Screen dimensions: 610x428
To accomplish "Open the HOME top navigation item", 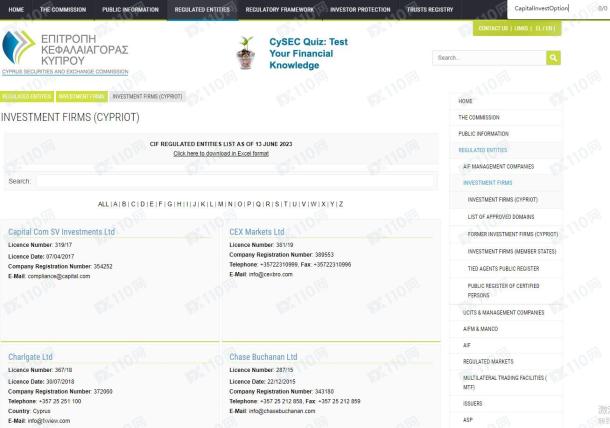I will tap(16, 9).
